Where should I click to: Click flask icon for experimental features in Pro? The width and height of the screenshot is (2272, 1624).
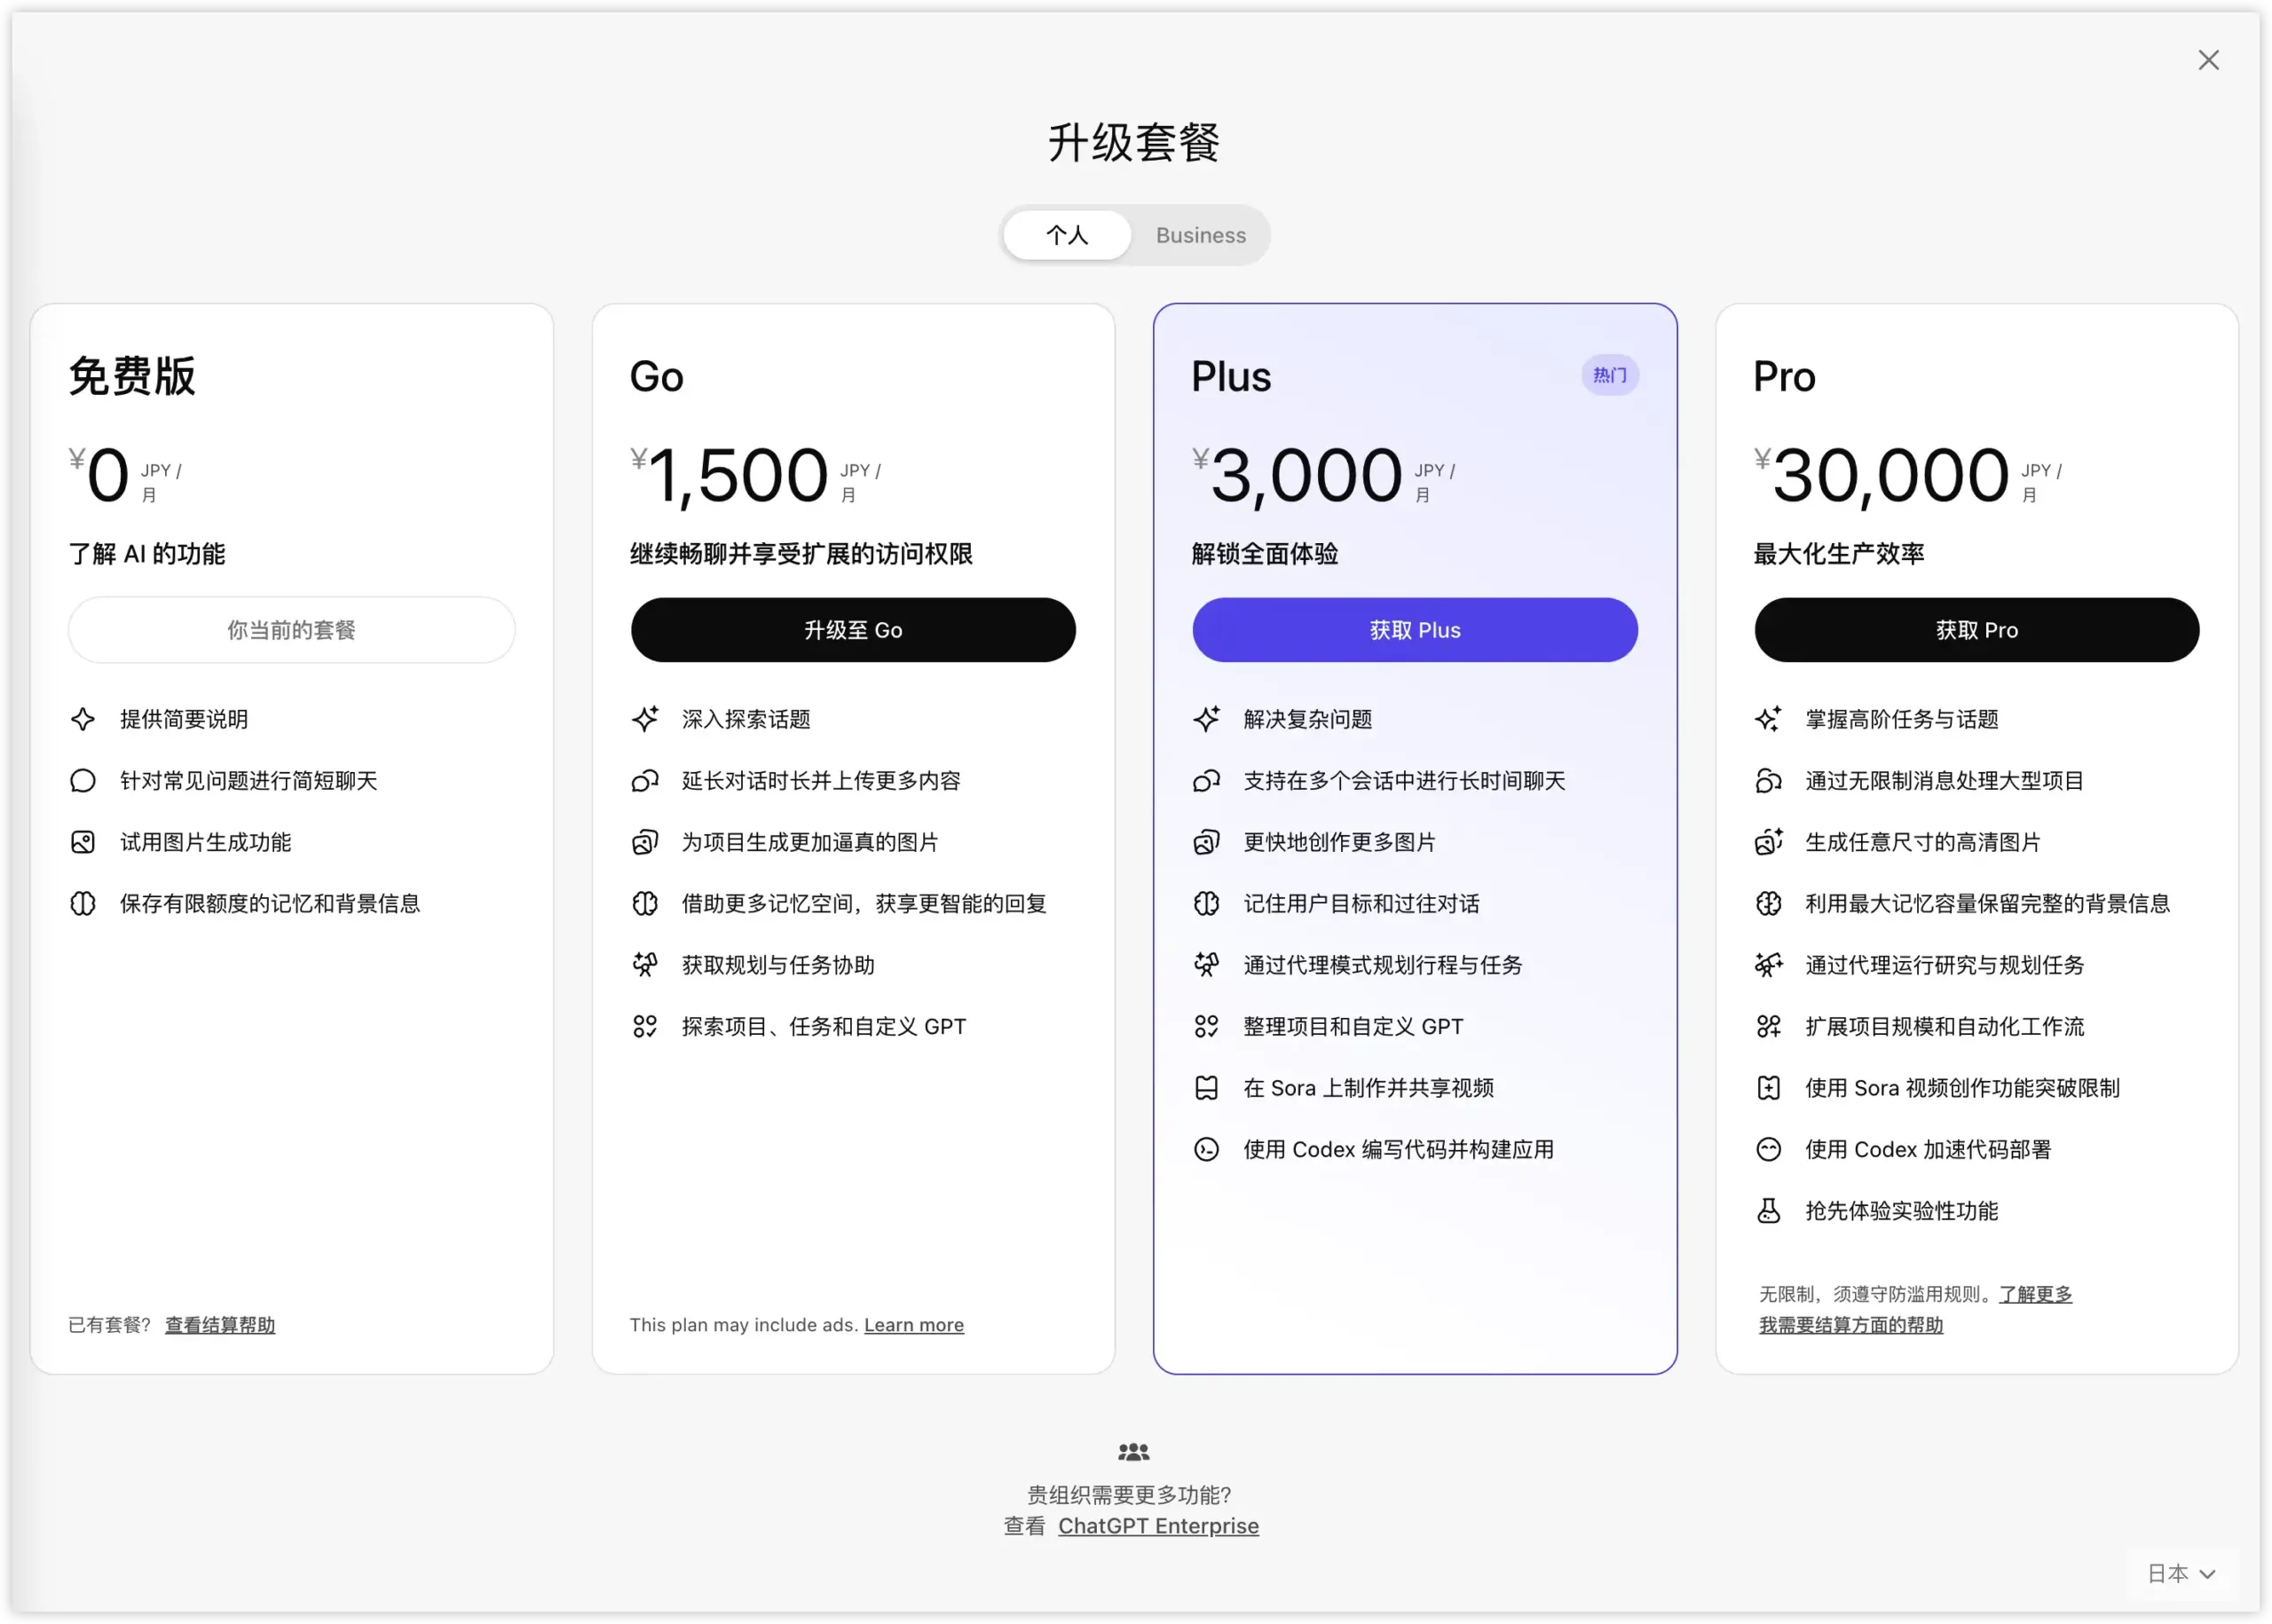coord(1768,1211)
